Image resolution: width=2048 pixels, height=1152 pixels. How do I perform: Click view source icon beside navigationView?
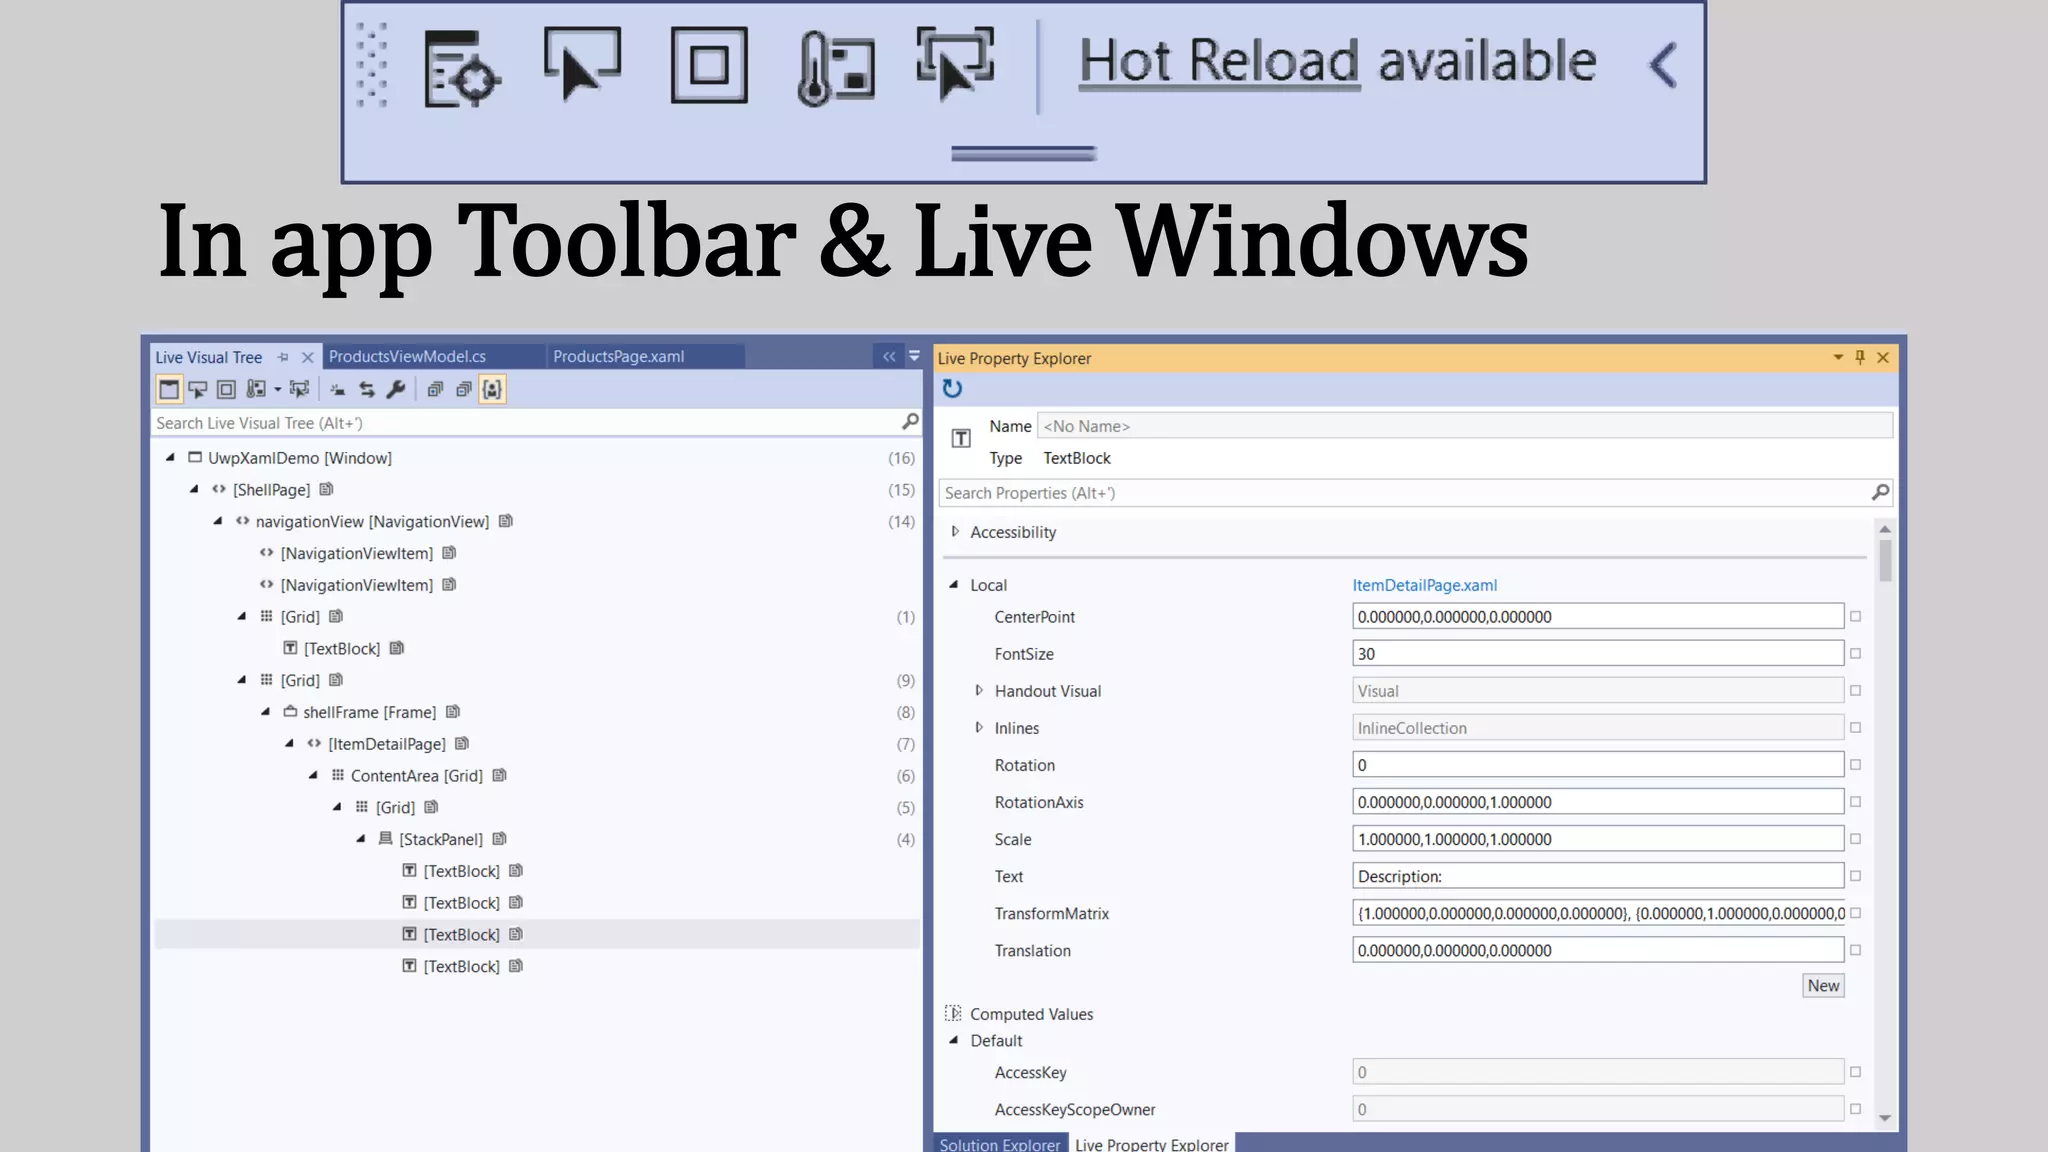[506, 521]
